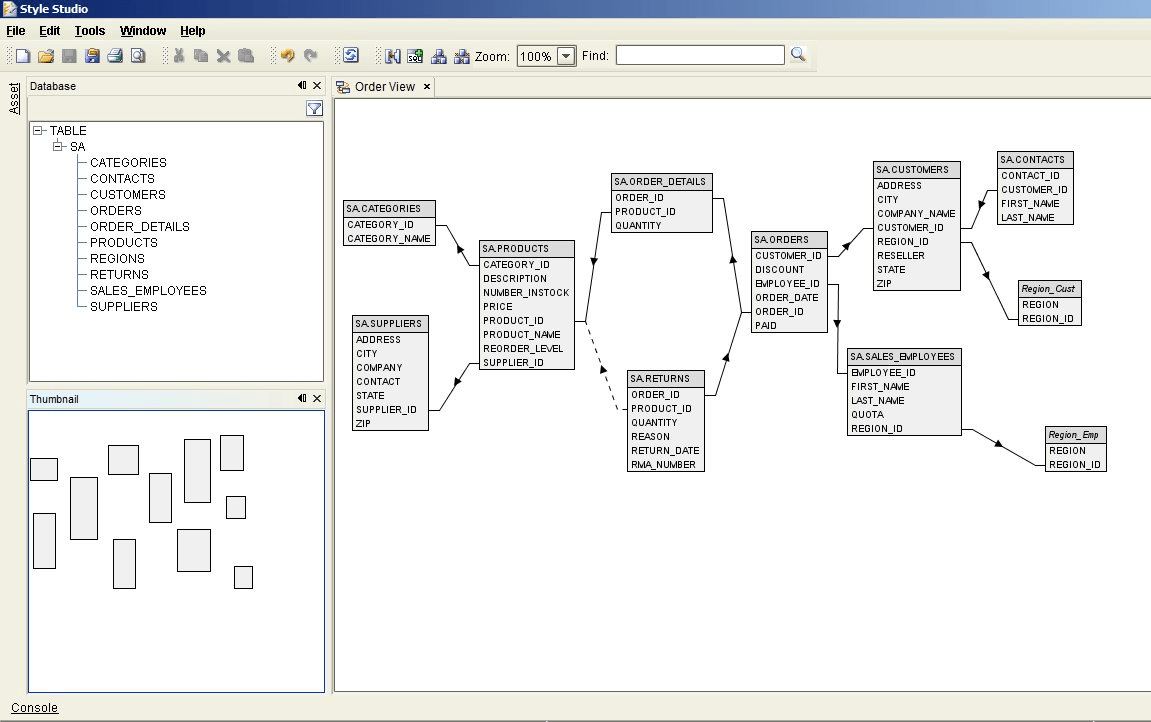Select the Order View tab
This screenshot has height=722, width=1151.
[383, 87]
